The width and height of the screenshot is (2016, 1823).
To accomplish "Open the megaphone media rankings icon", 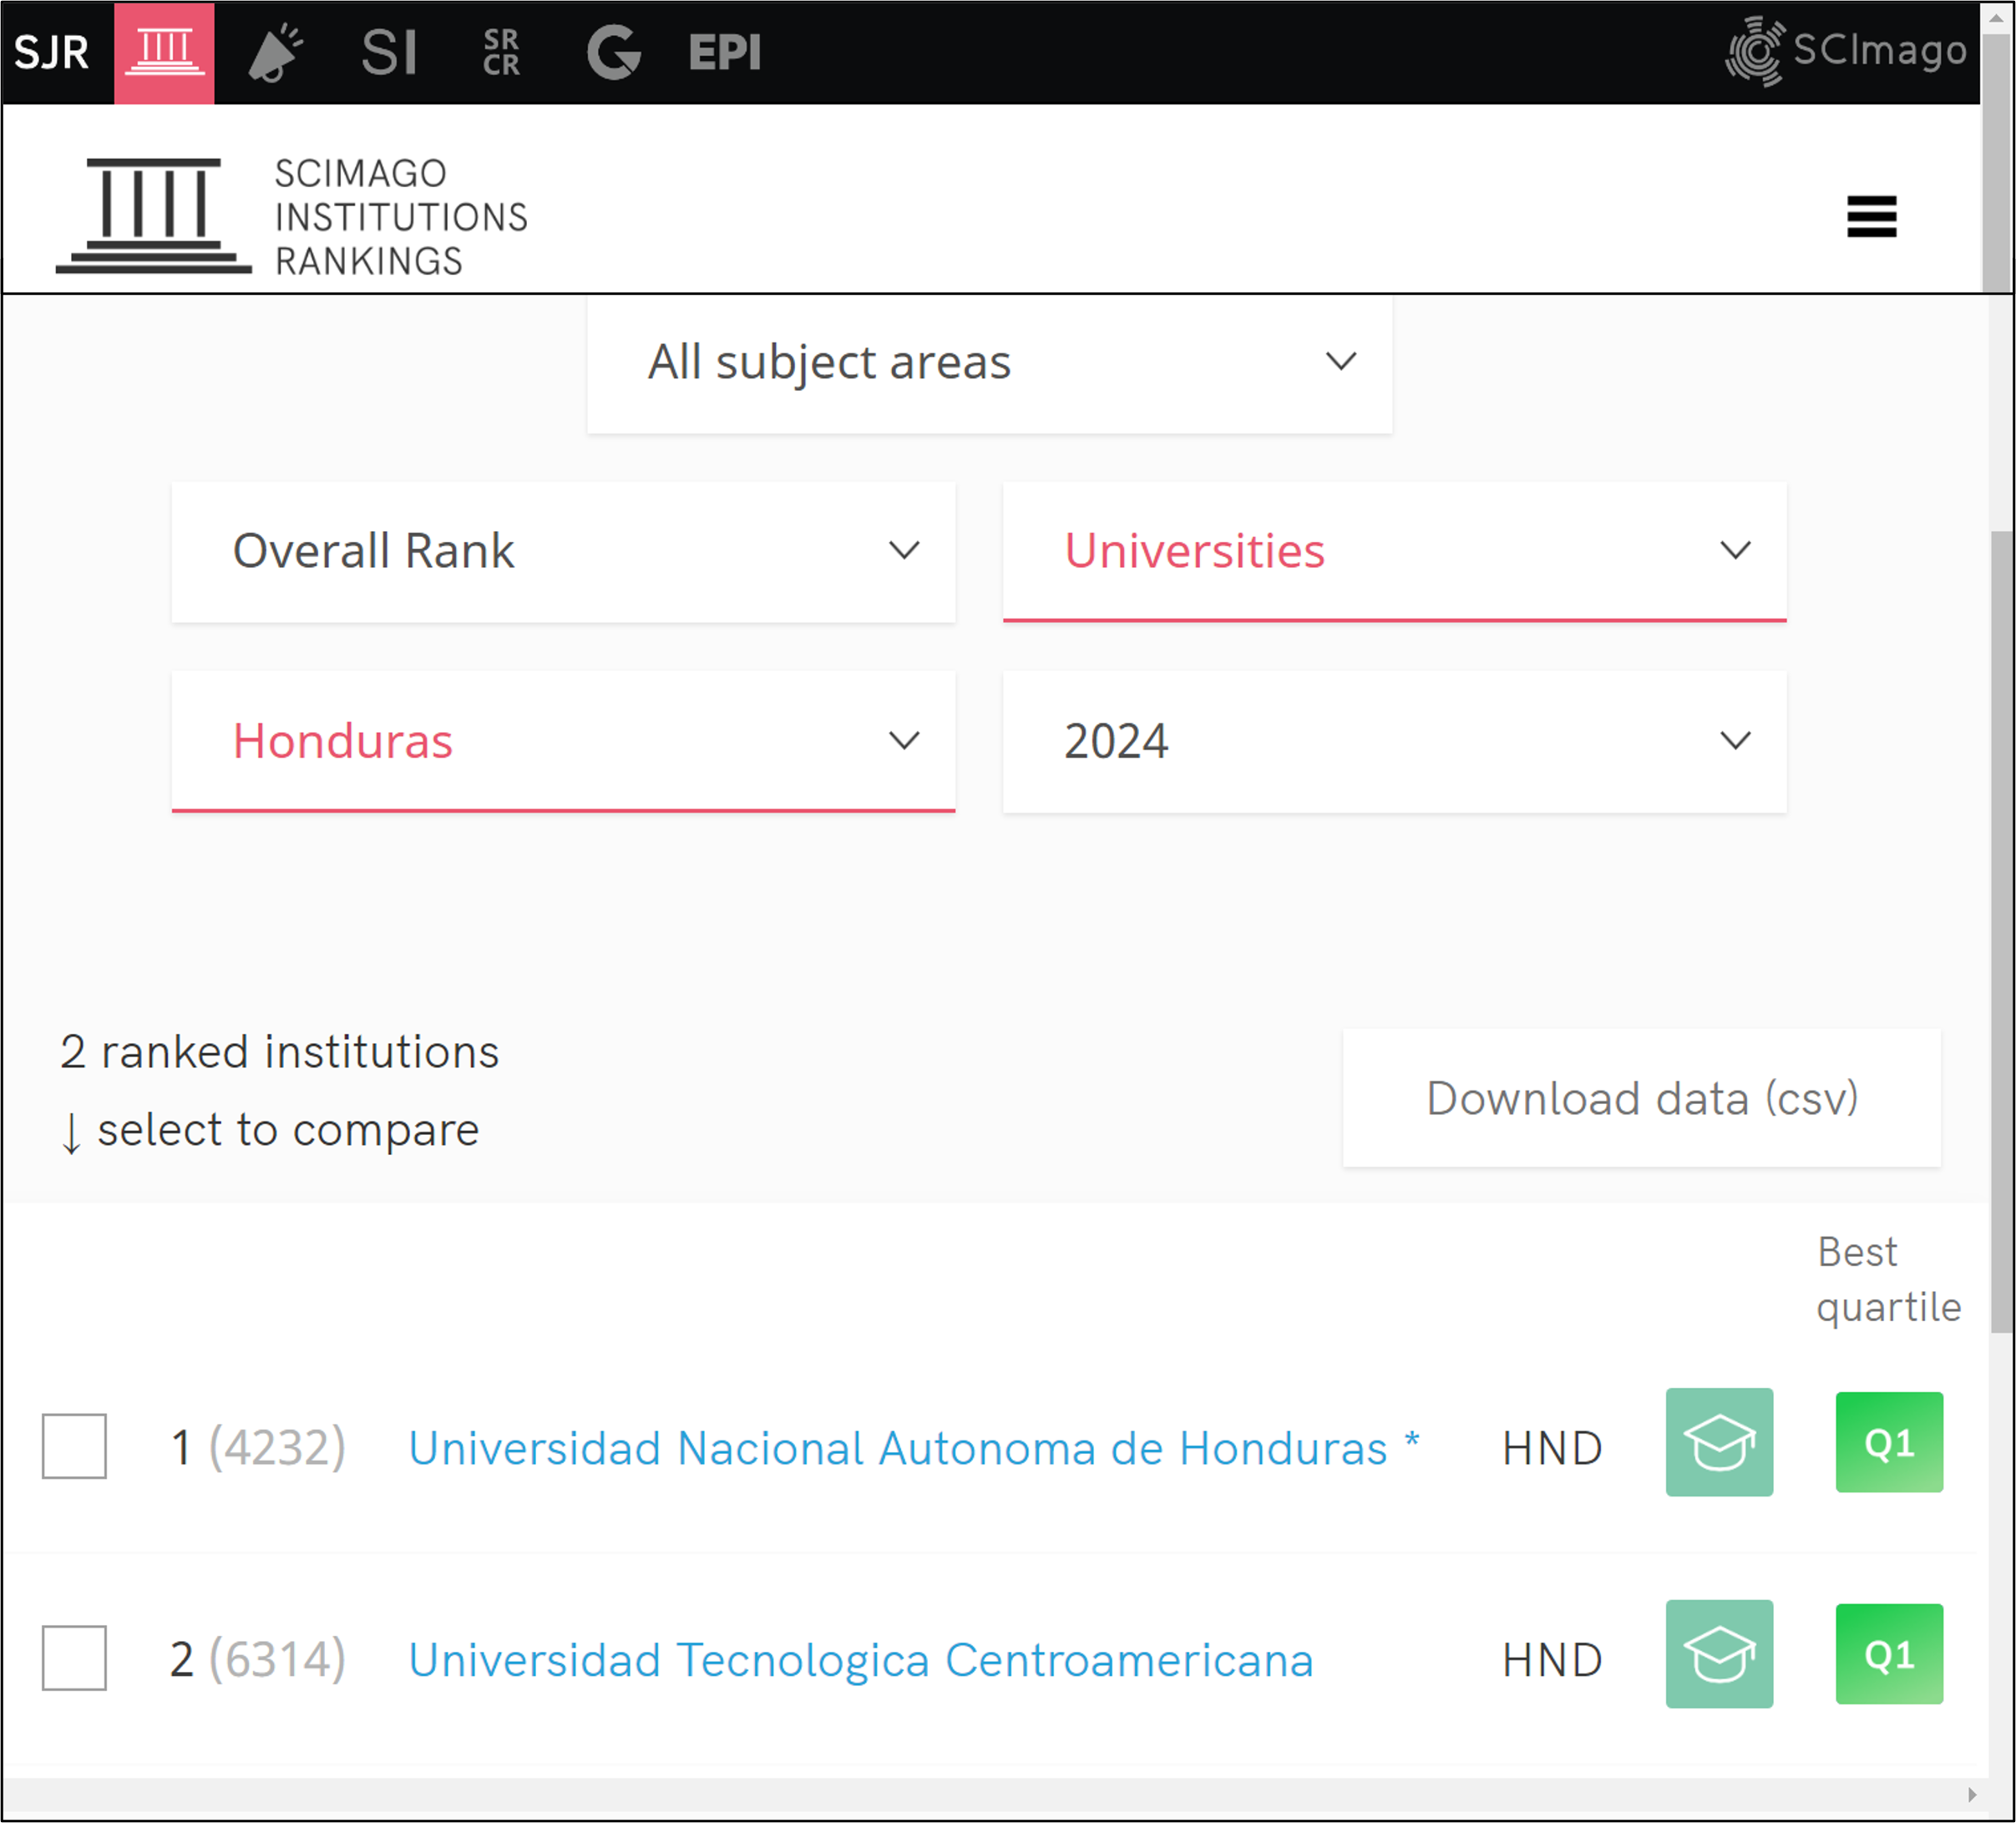I will (x=275, y=52).
